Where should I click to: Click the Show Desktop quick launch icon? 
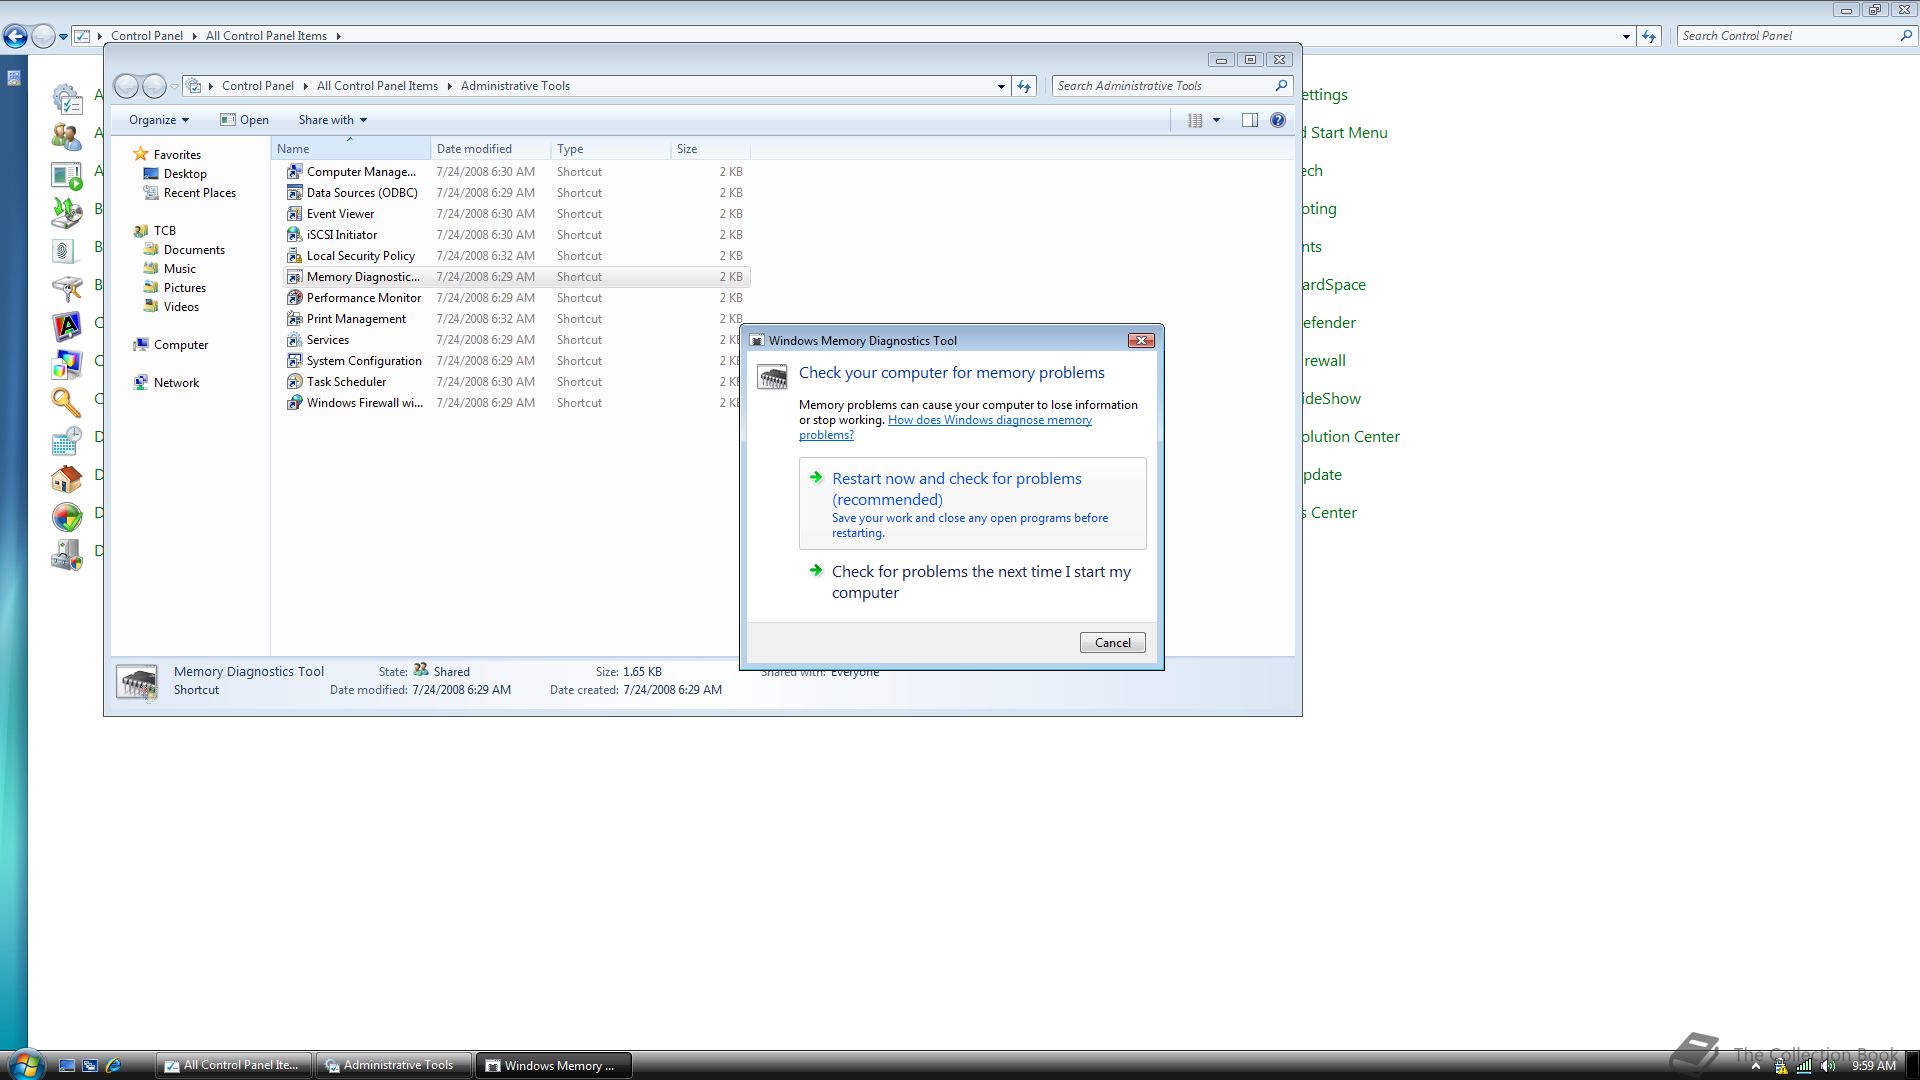[67, 1066]
